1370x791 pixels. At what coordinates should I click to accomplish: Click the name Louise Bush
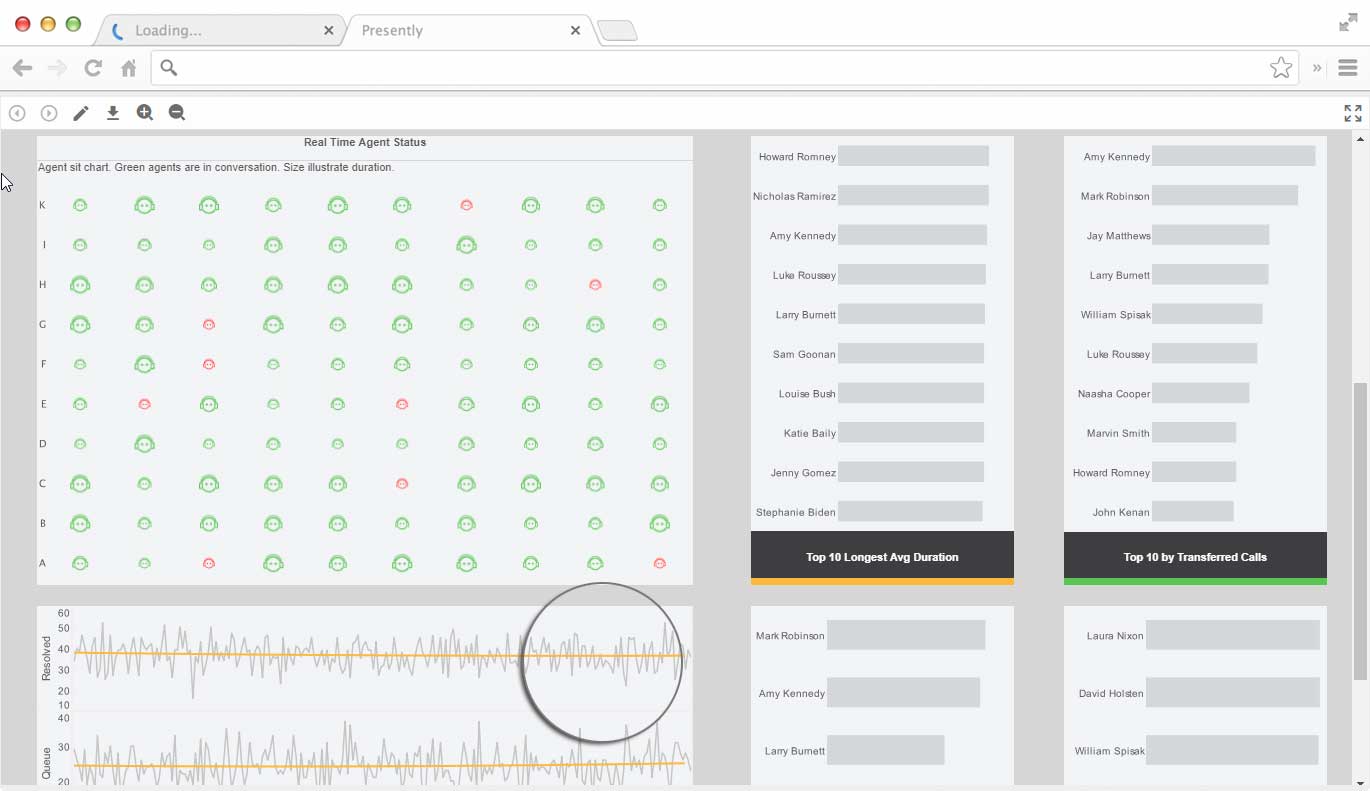pyautogui.click(x=807, y=394)
